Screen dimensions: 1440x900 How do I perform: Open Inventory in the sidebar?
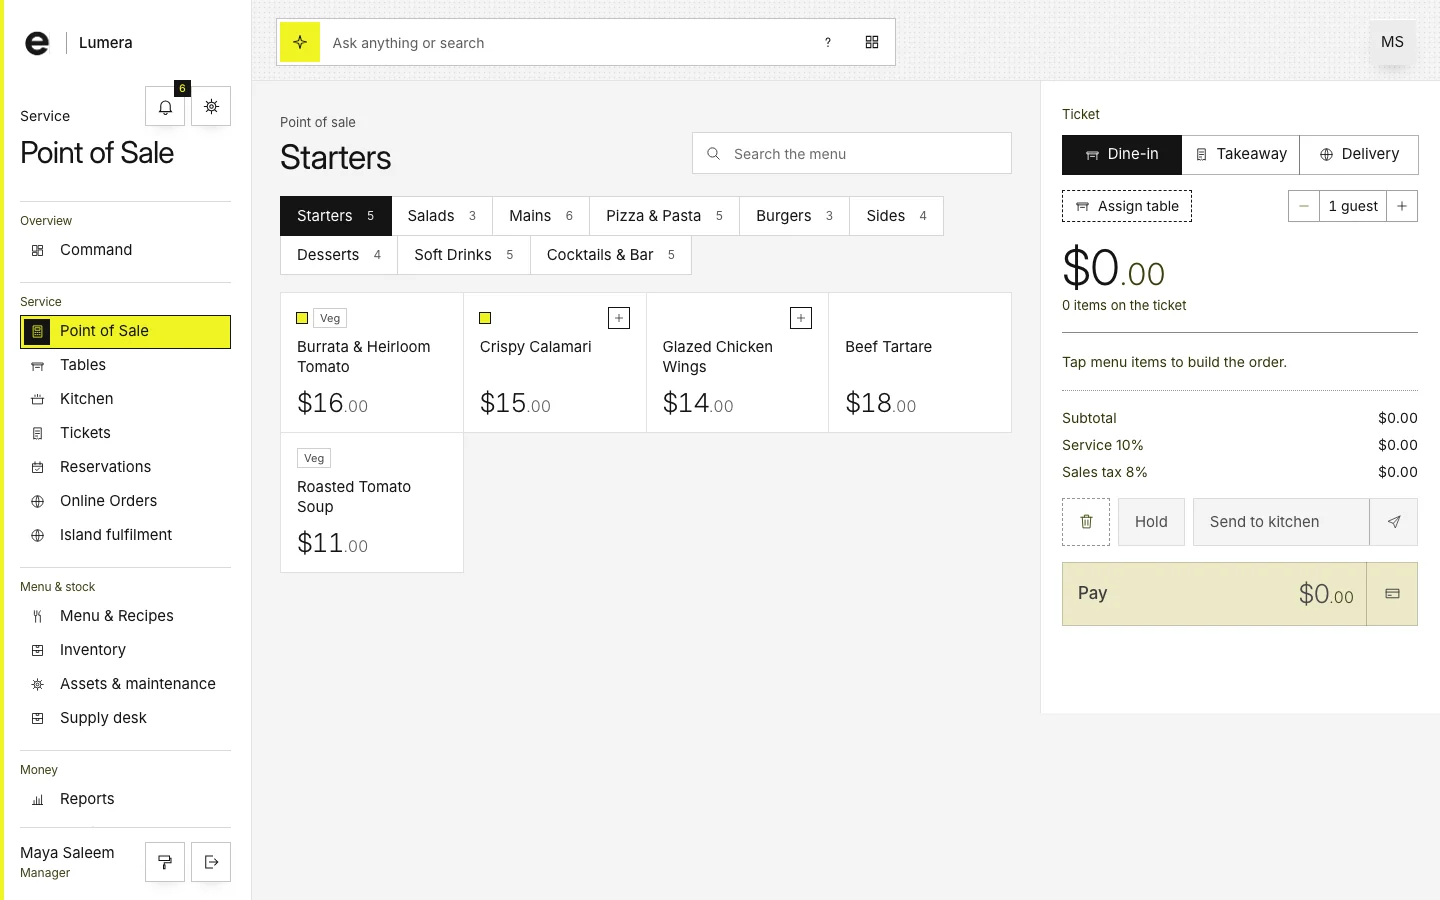125,650
